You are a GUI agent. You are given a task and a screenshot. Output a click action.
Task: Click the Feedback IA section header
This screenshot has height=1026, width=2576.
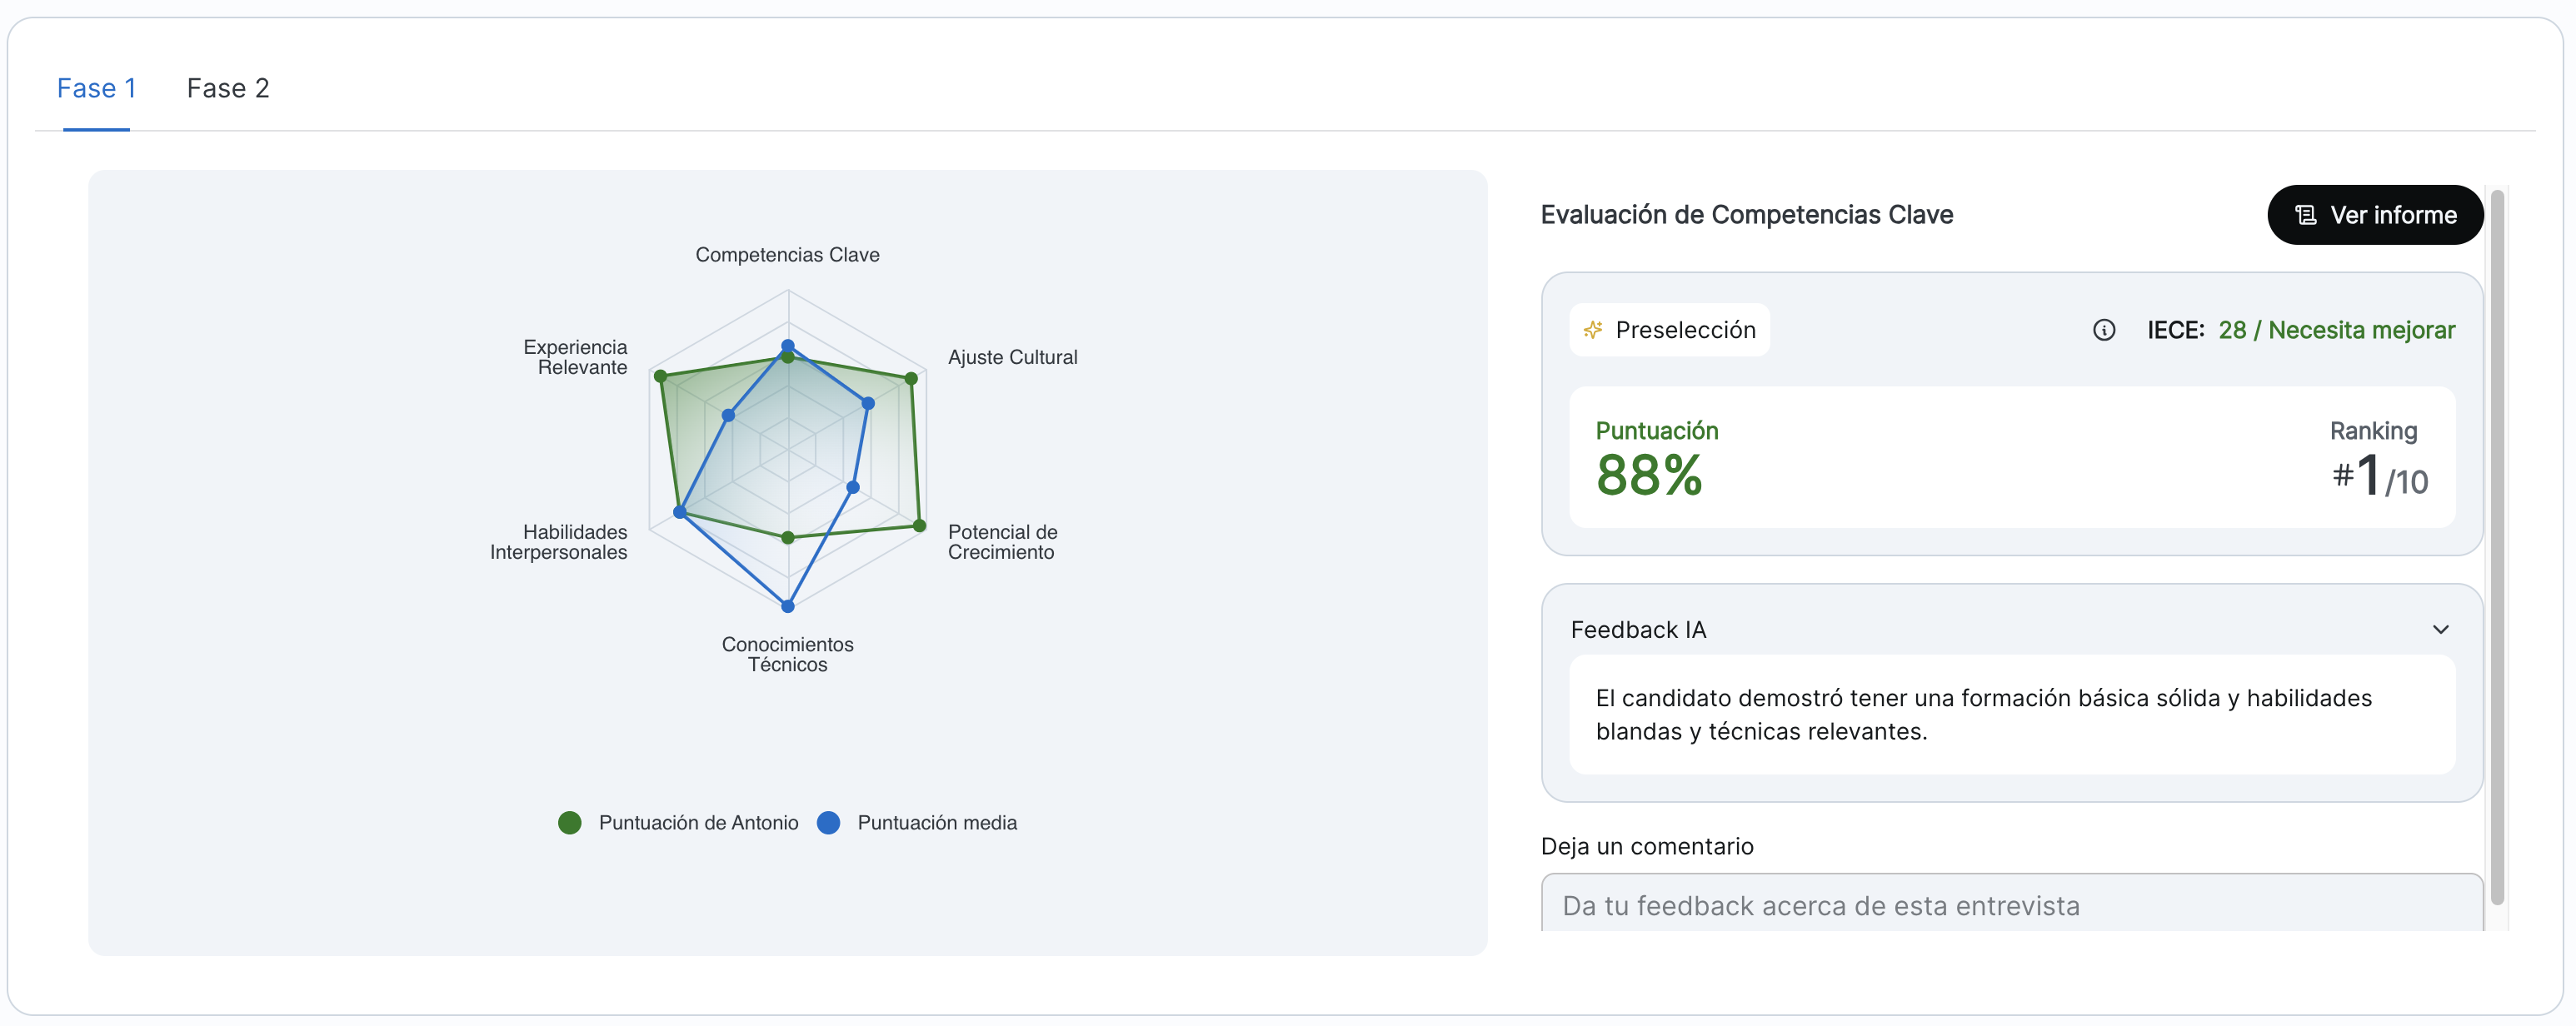(1638, 629)
